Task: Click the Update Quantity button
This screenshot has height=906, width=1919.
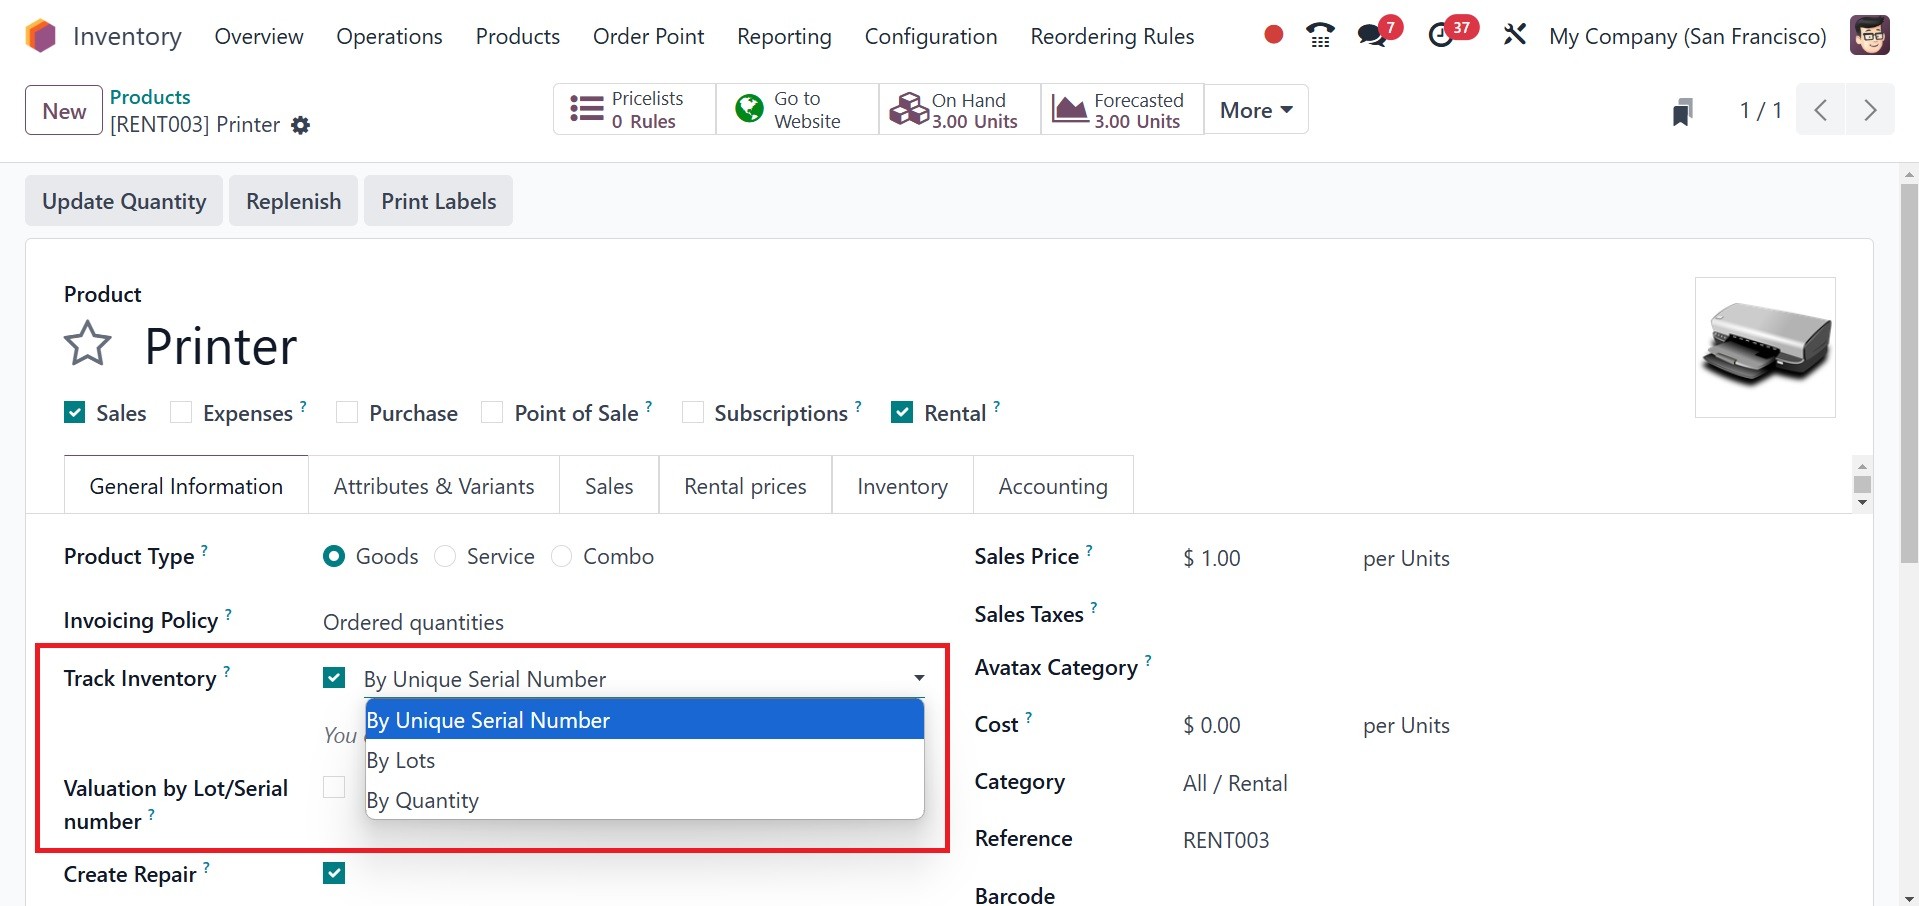Action: [124, 201]
